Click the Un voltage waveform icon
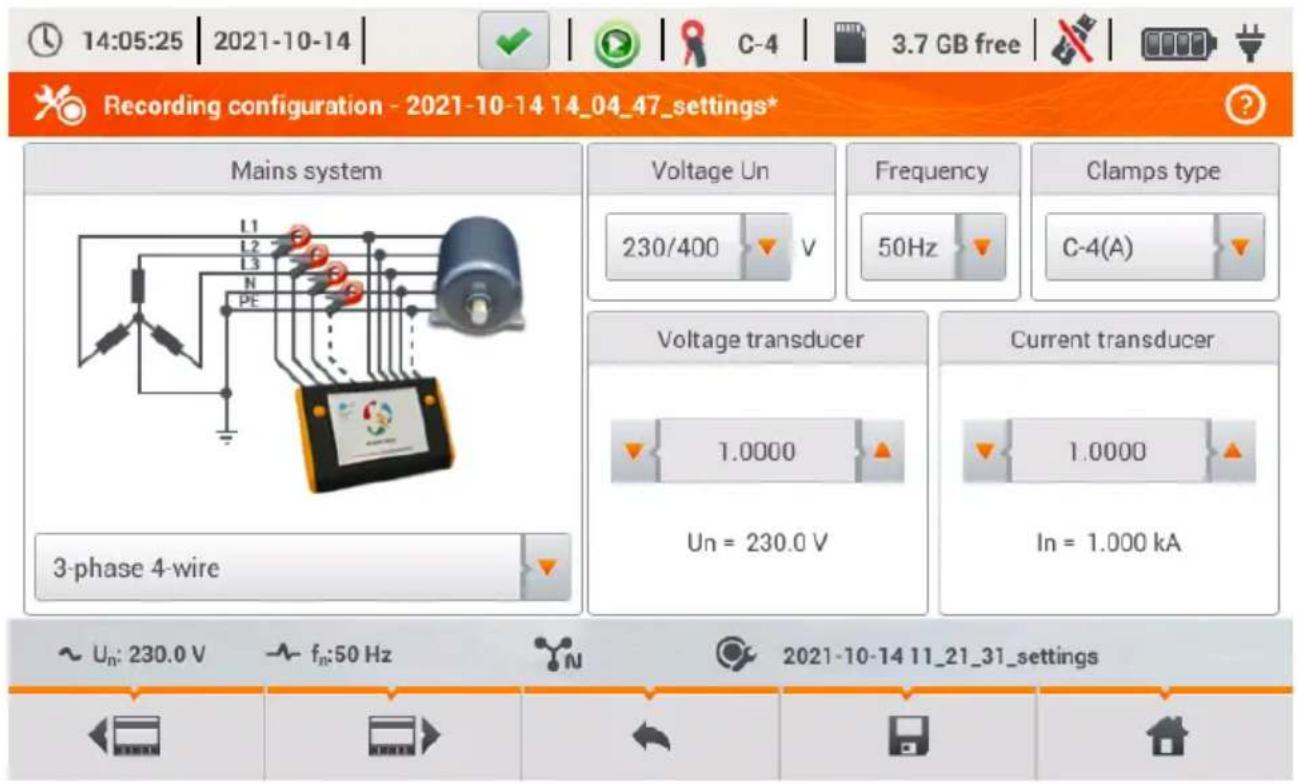 [70, 656]
